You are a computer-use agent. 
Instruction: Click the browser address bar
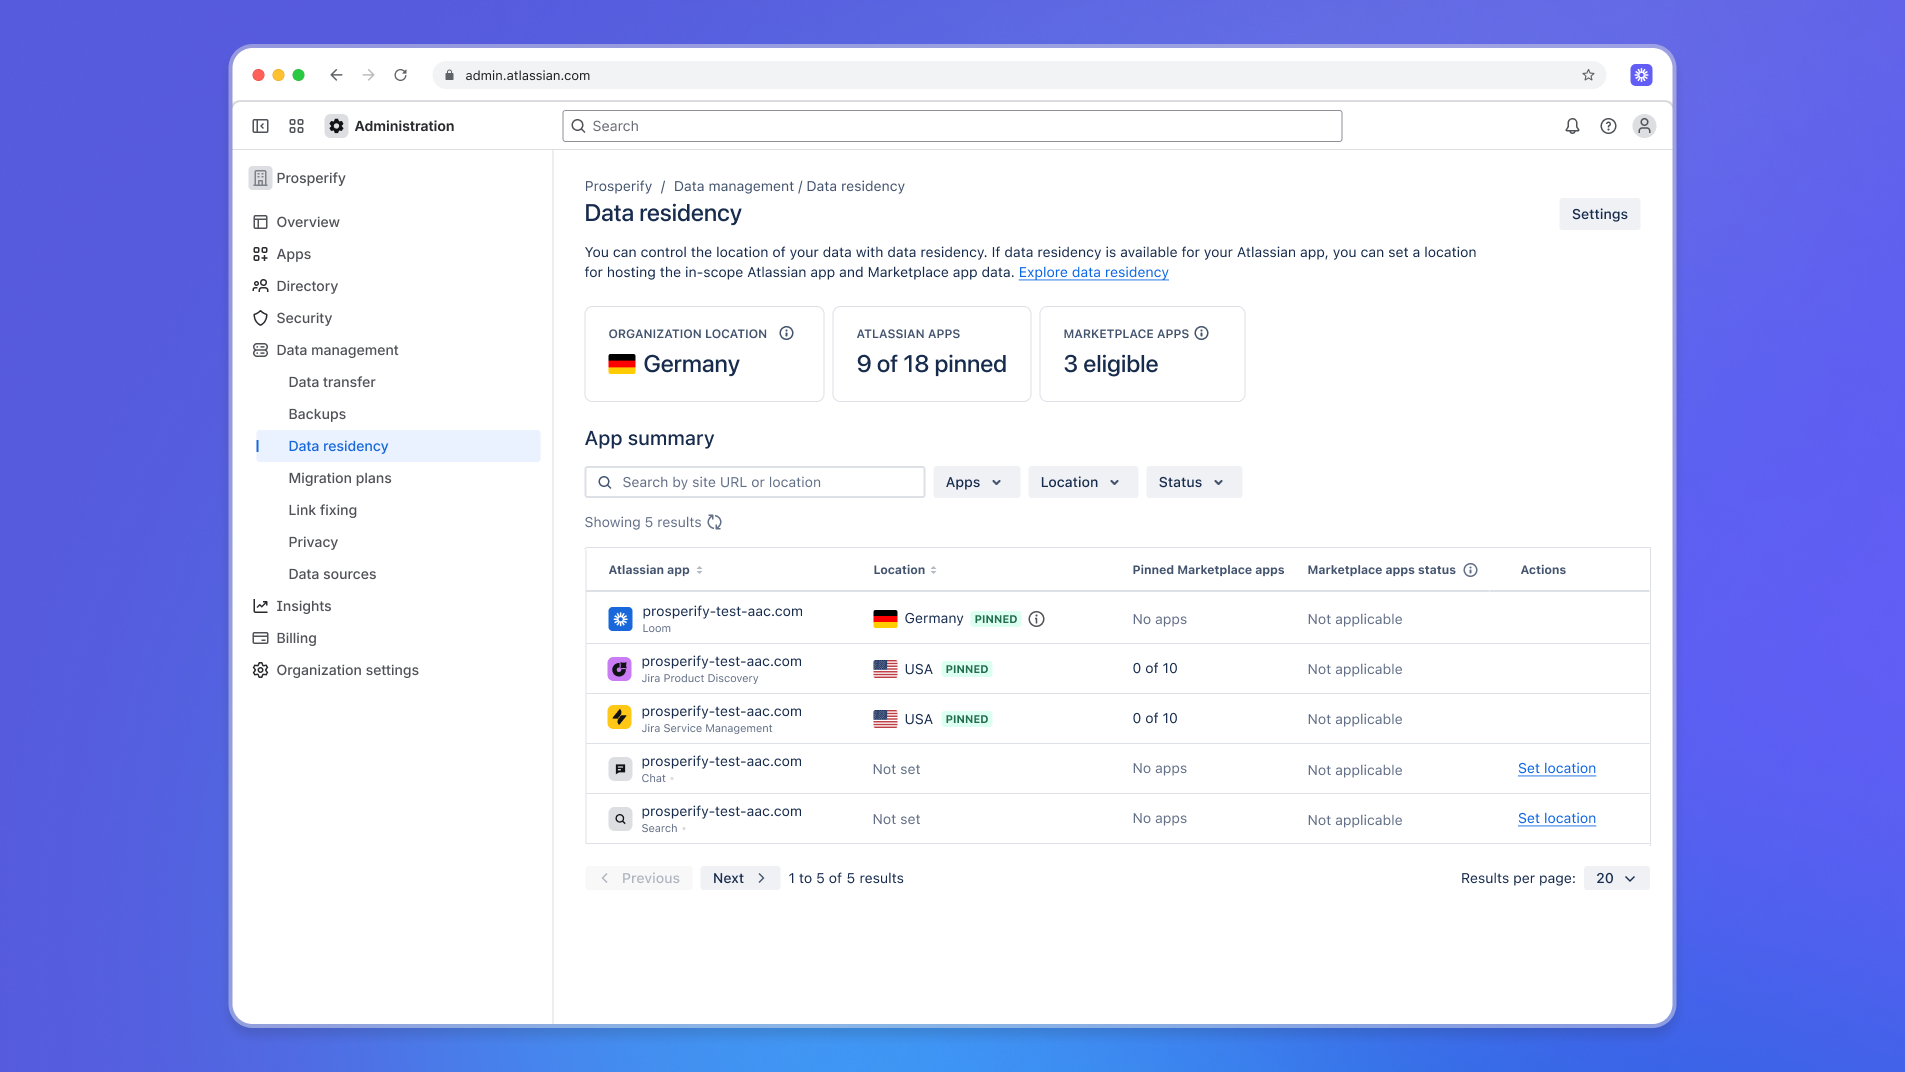[1019, 75]
